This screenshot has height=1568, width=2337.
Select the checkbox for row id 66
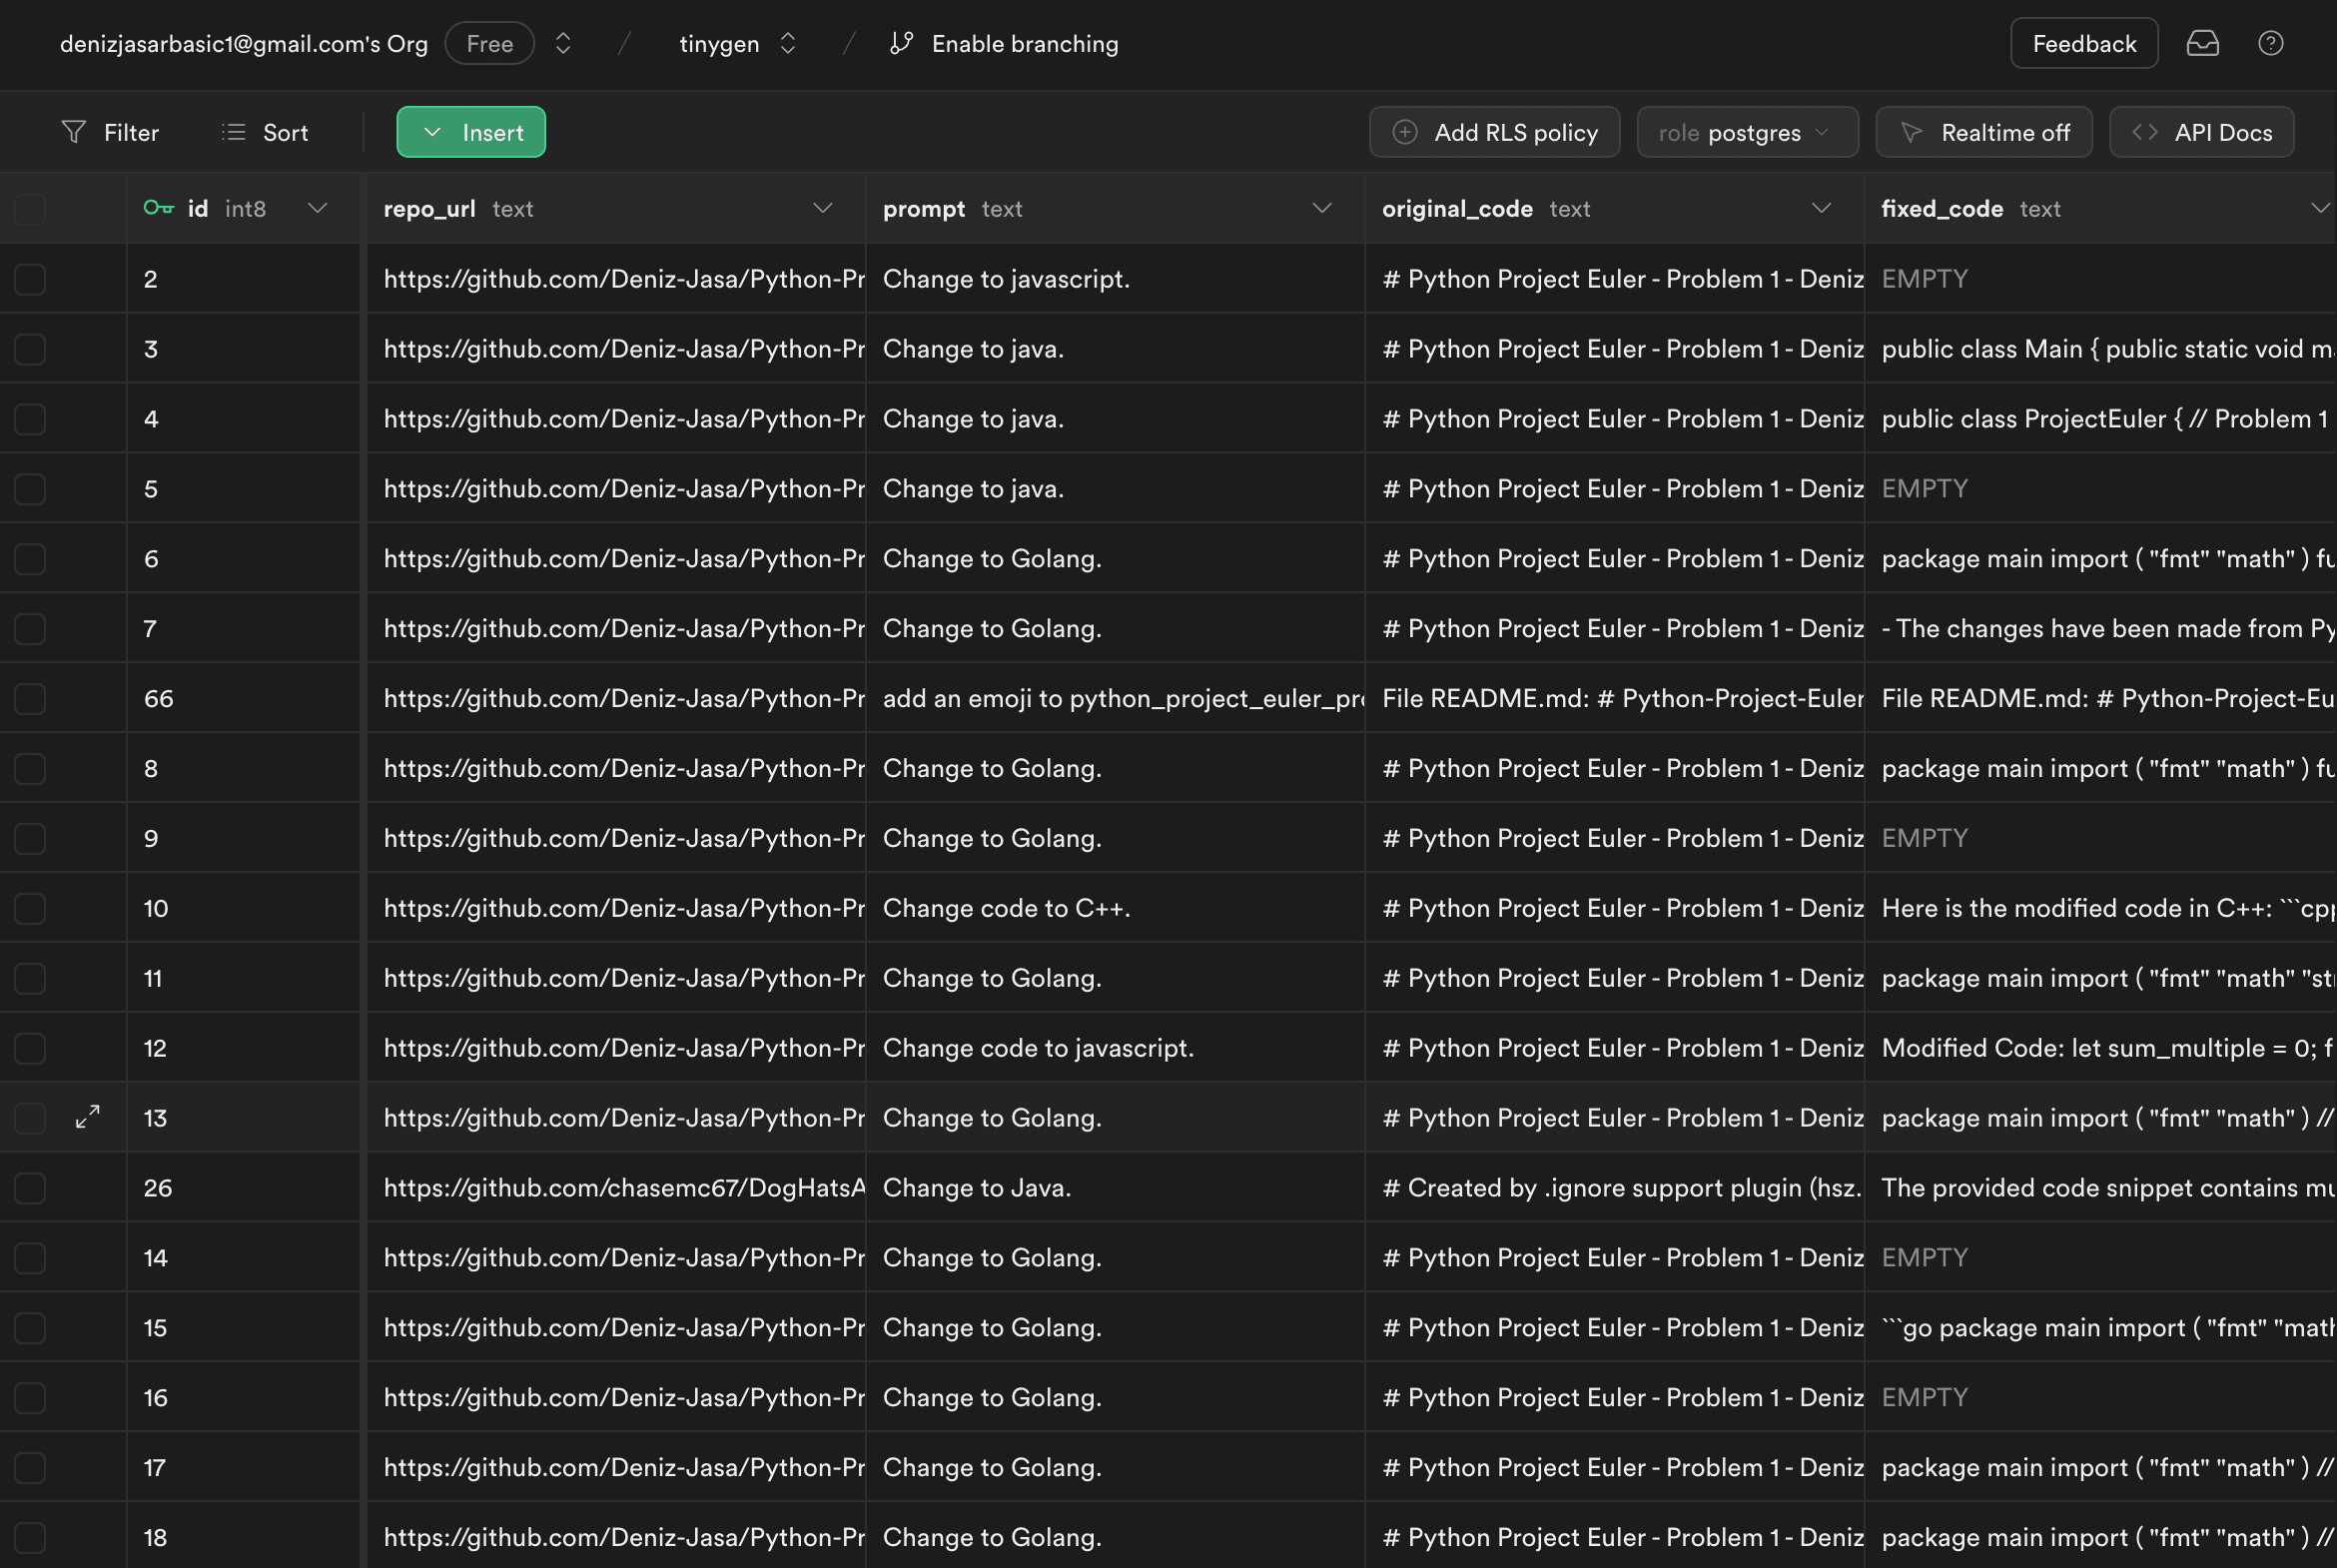(30, 698)
